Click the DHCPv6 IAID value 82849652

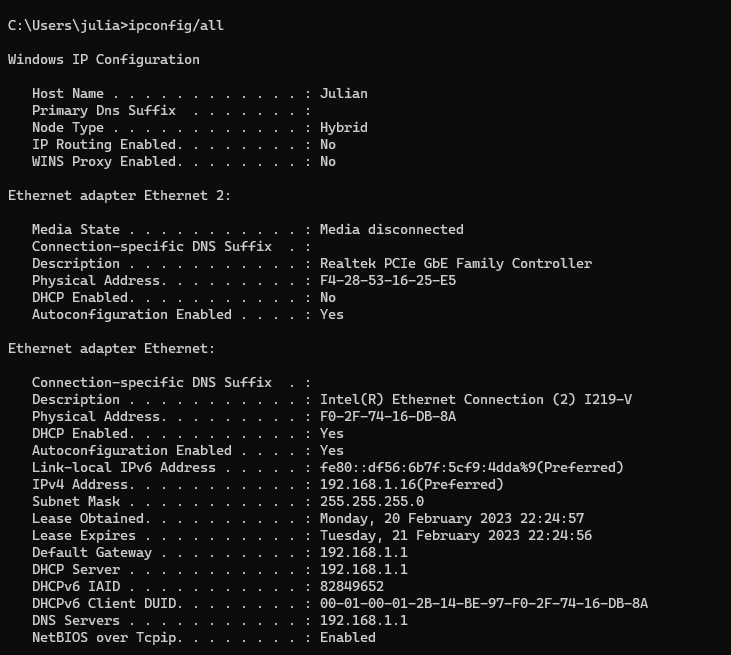click(x=351, y=586)
